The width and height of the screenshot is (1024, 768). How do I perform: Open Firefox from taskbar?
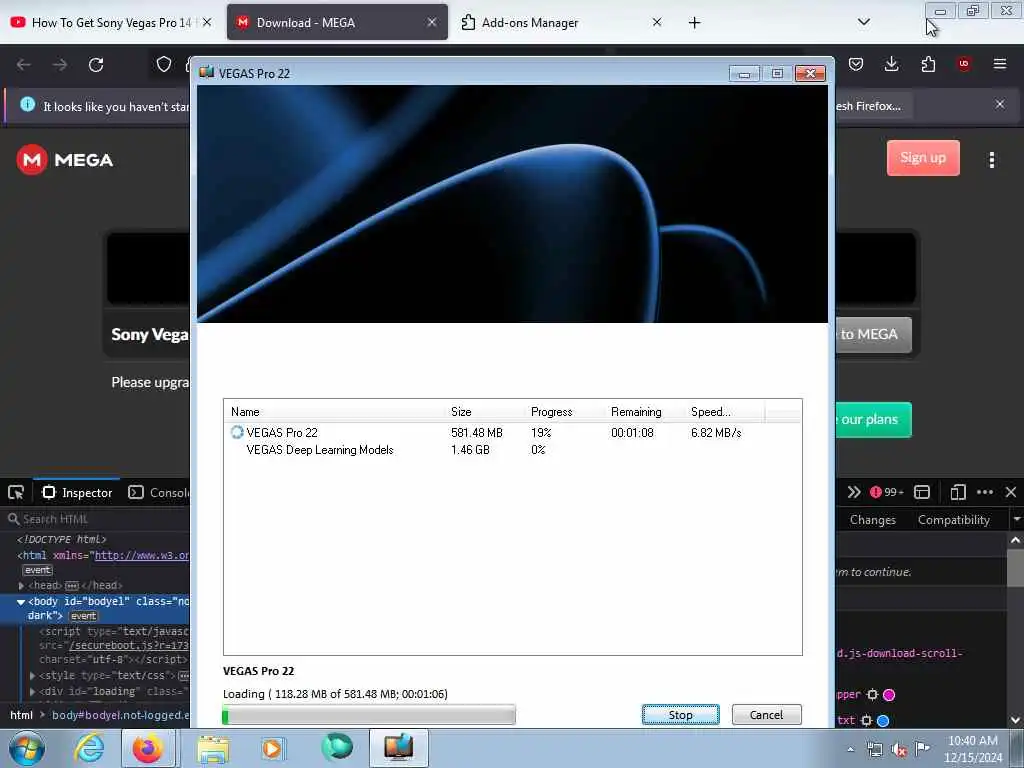pyautogui.click(x=148, y=748)
